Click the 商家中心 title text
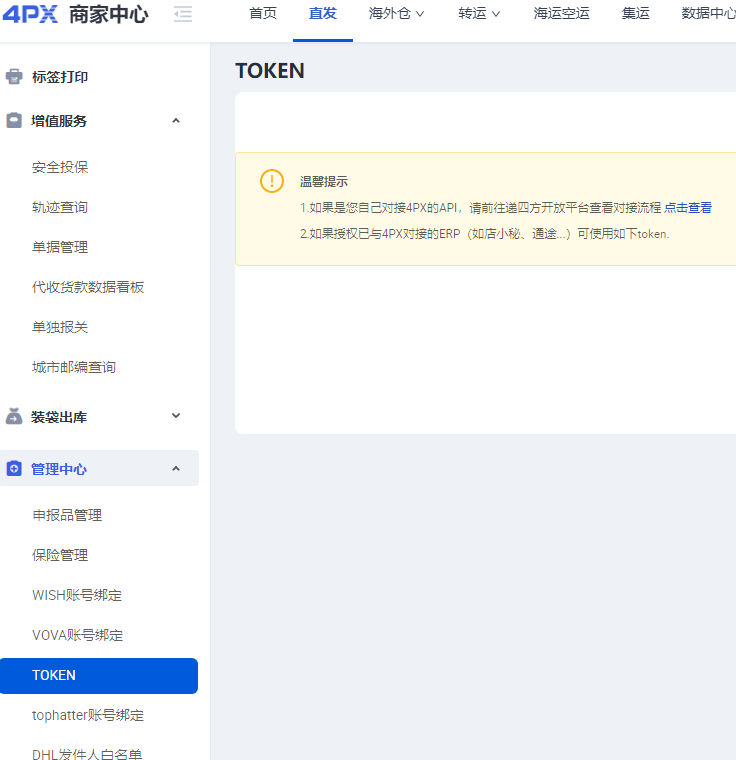736x760 pixels. (109, 15)
